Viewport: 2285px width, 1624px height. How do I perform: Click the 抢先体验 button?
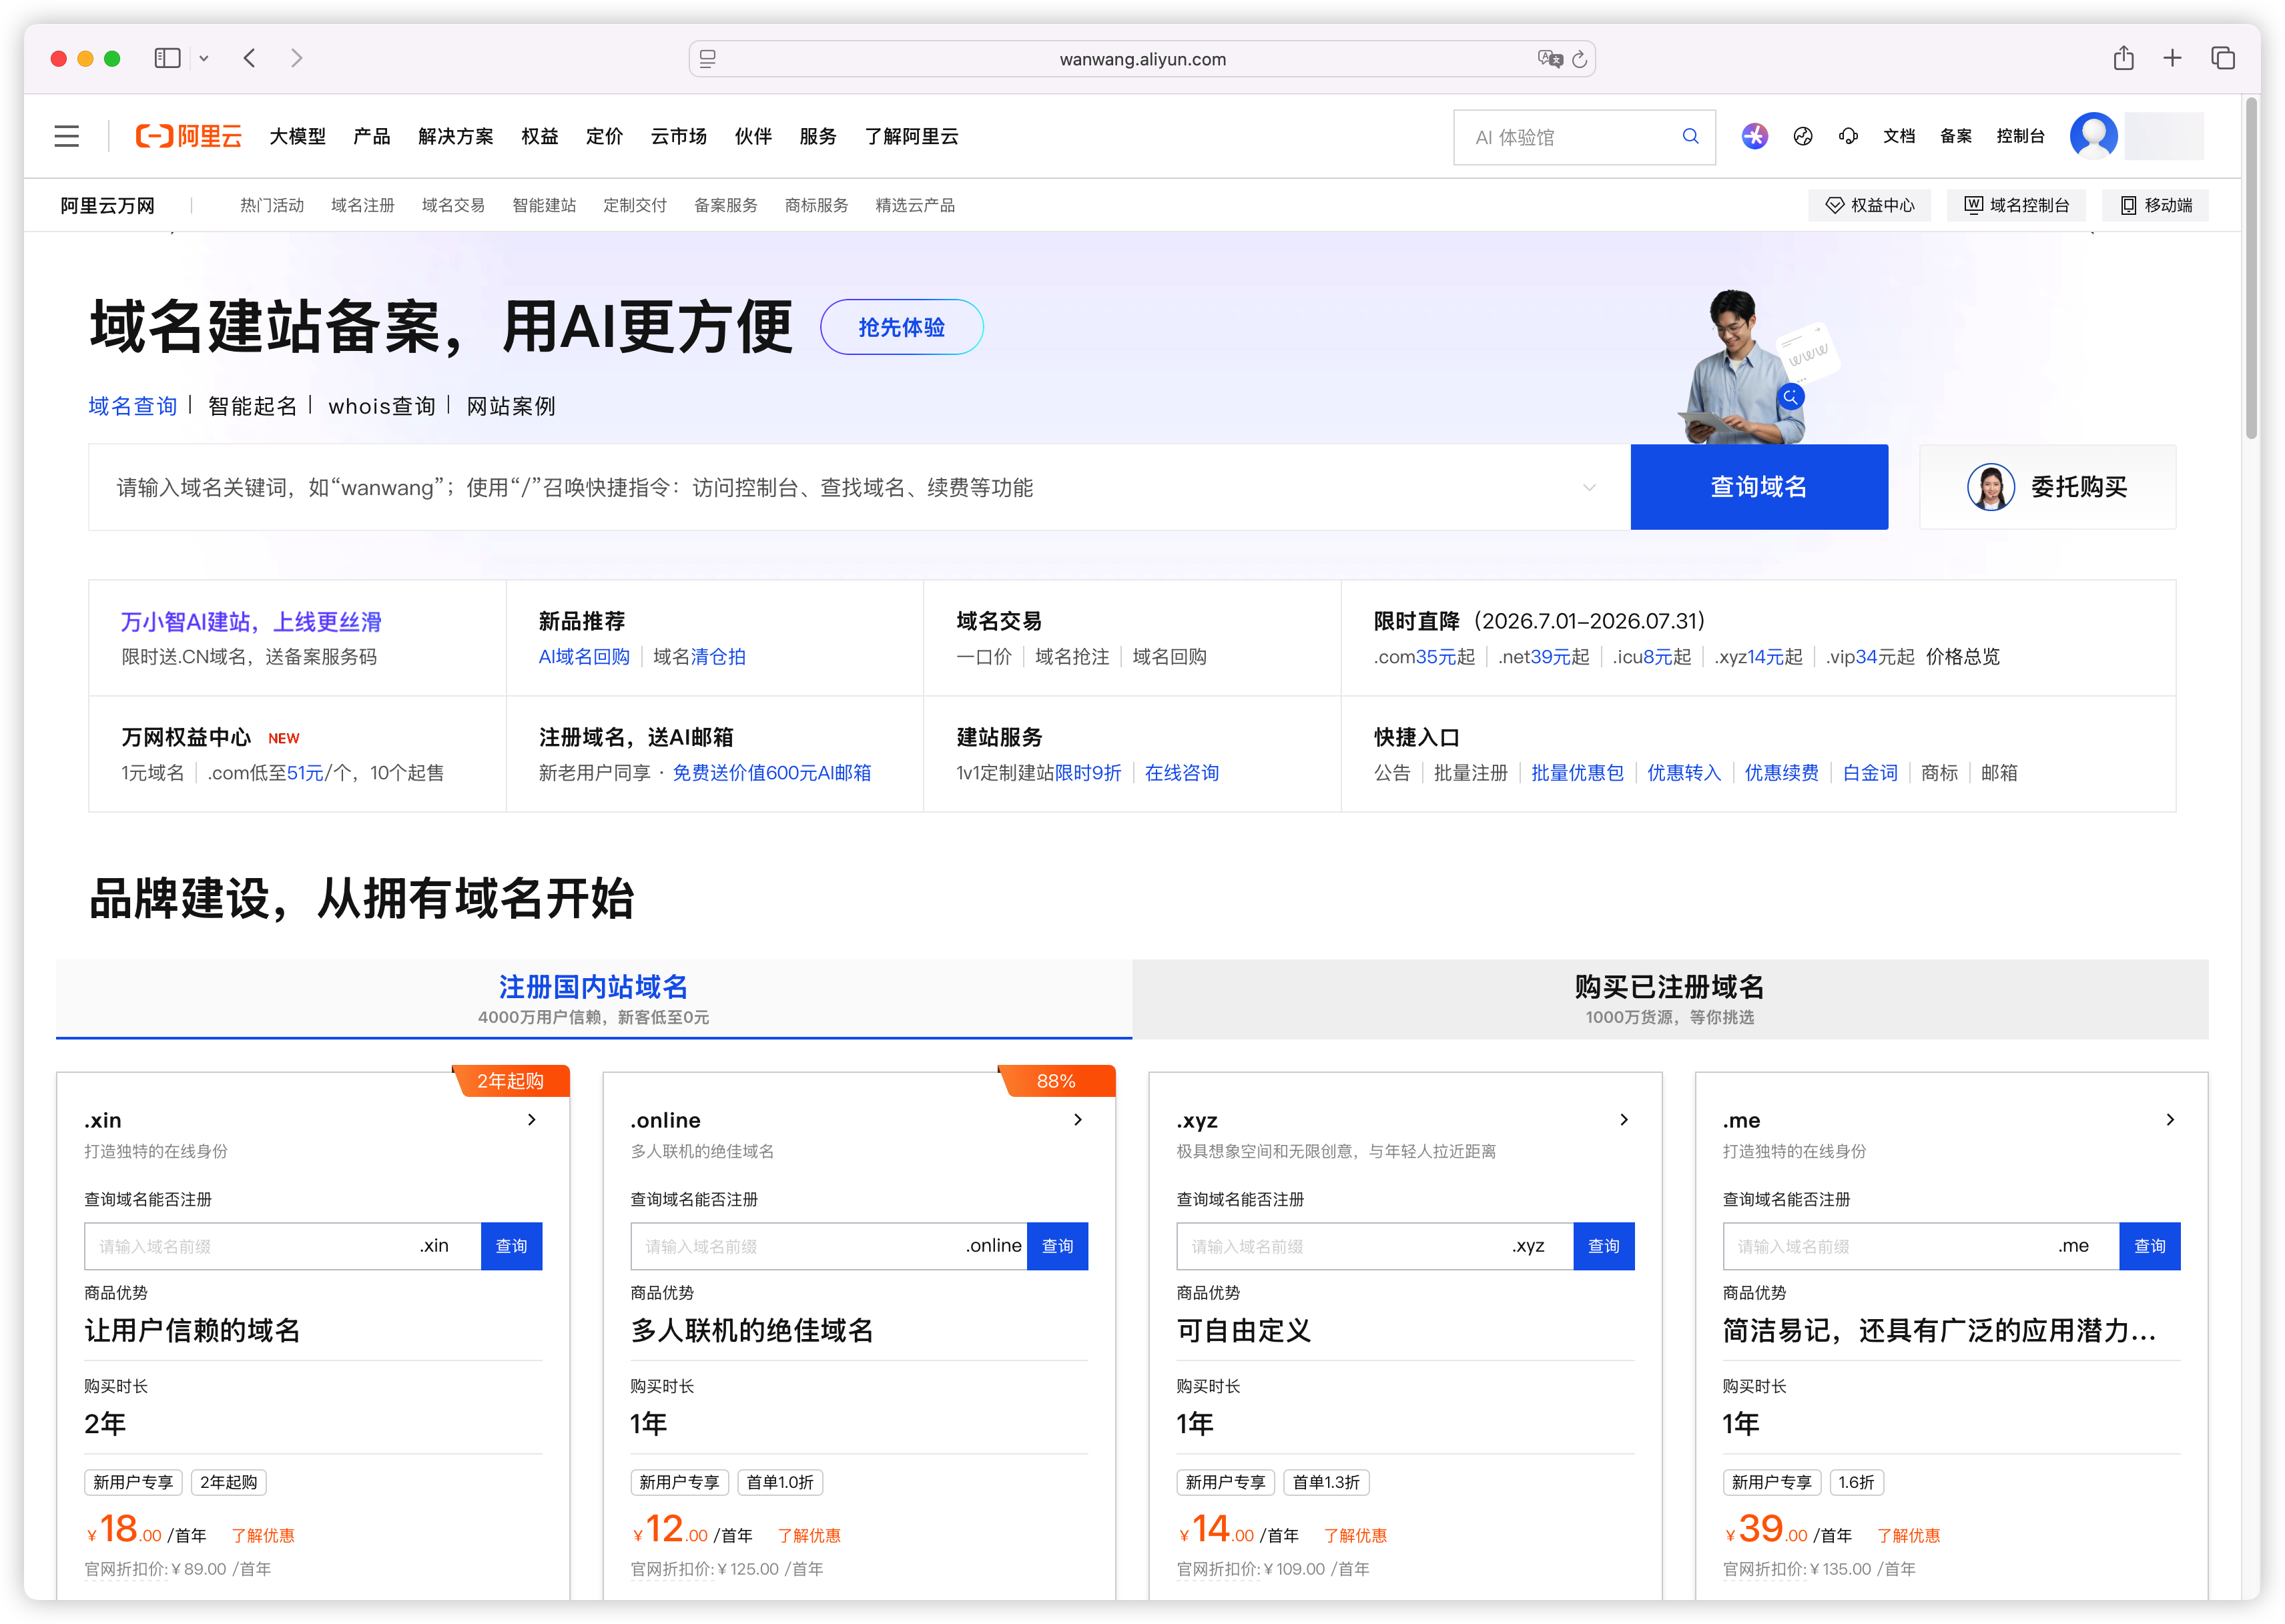(x=901, y=328)
